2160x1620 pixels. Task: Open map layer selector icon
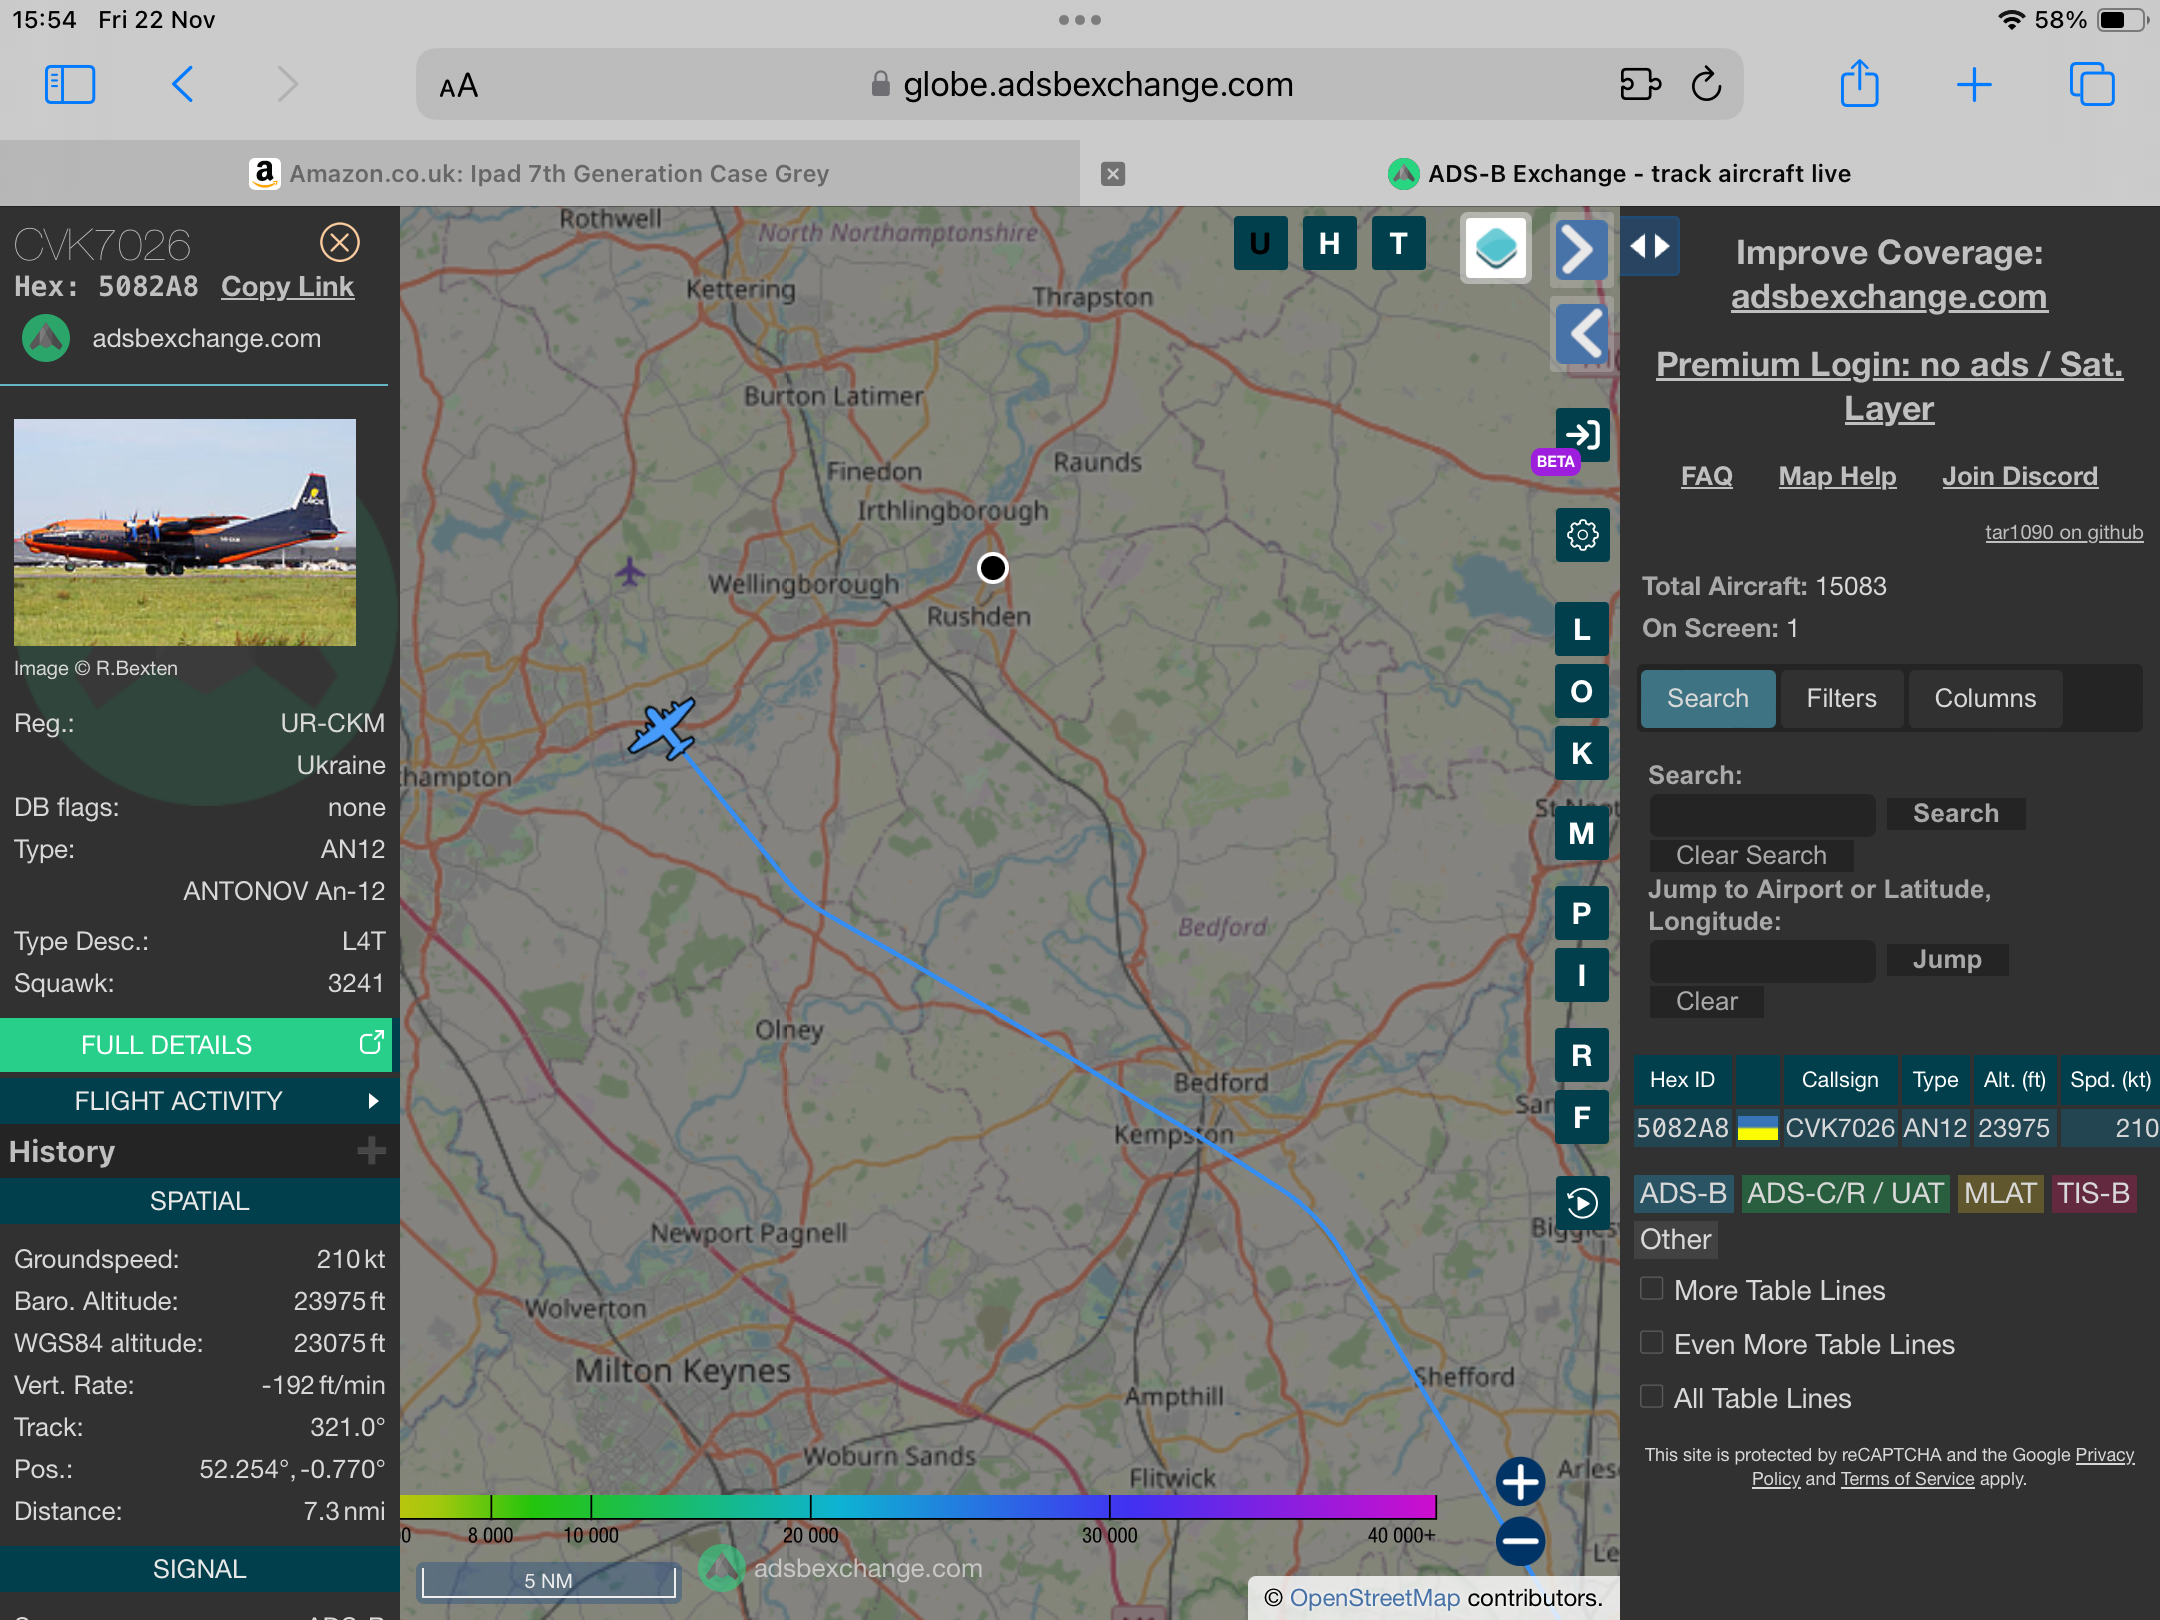(1496, 247)
